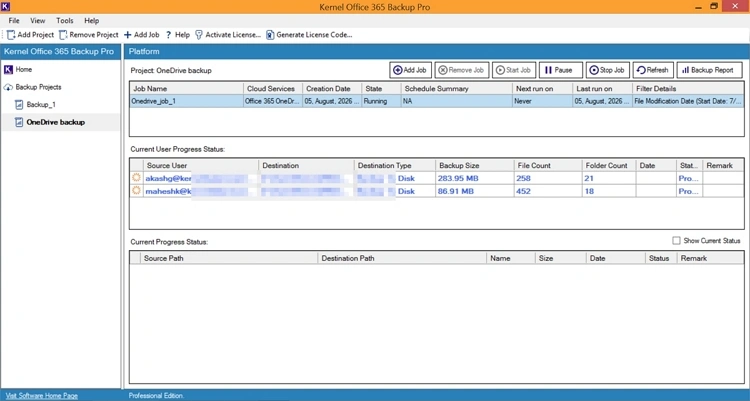This screenshot has height=401, width=750.
Task: Click the Remove Job button
Action: [462, 70]
